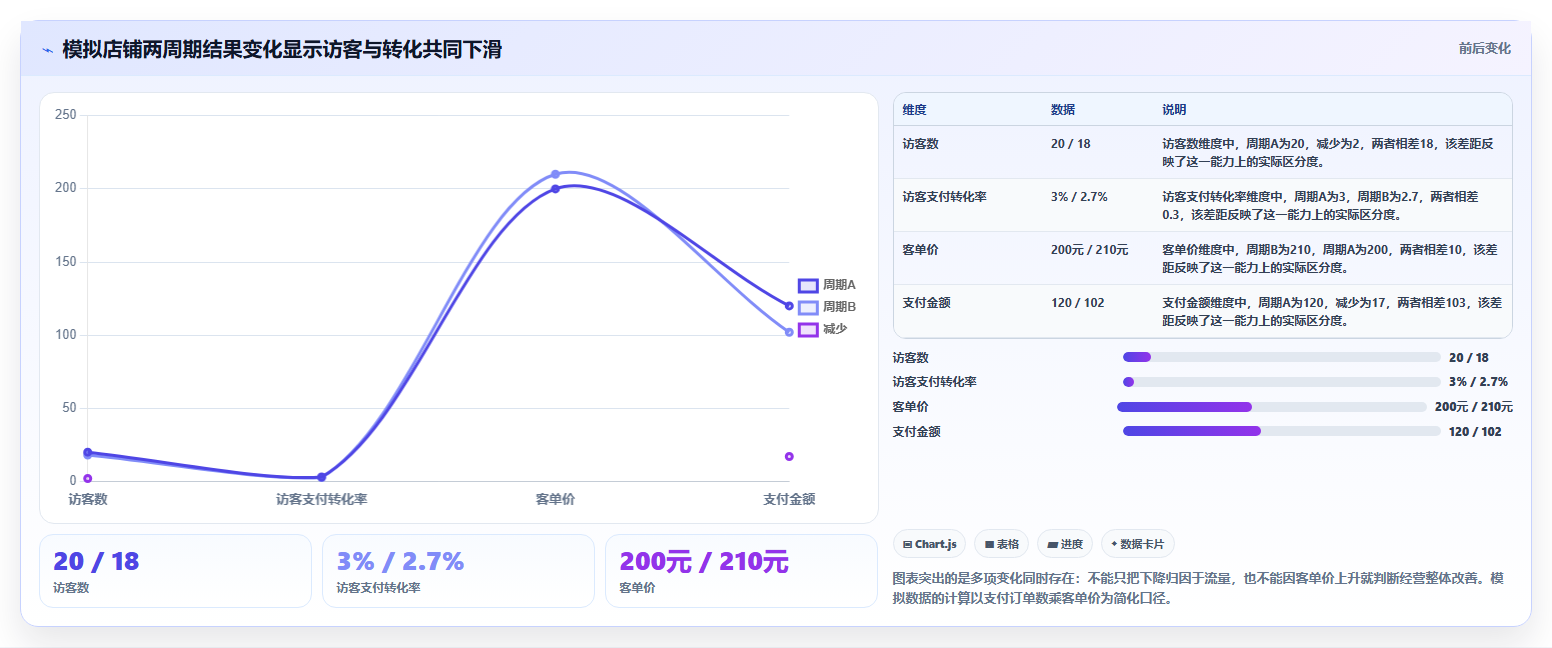Select the 200元 / 210元 data card
The height and width of the screenshot is (648, 1552).
pos(741,571)
